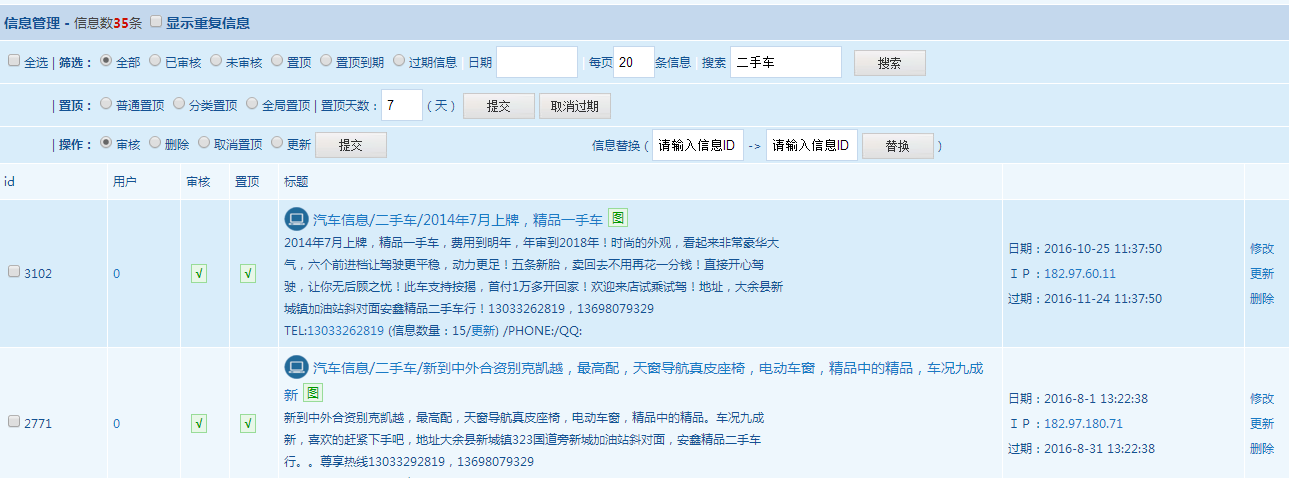Click into the 日期 date input field
This screenshot has height=478, width=1289.
tap(537, 62)
